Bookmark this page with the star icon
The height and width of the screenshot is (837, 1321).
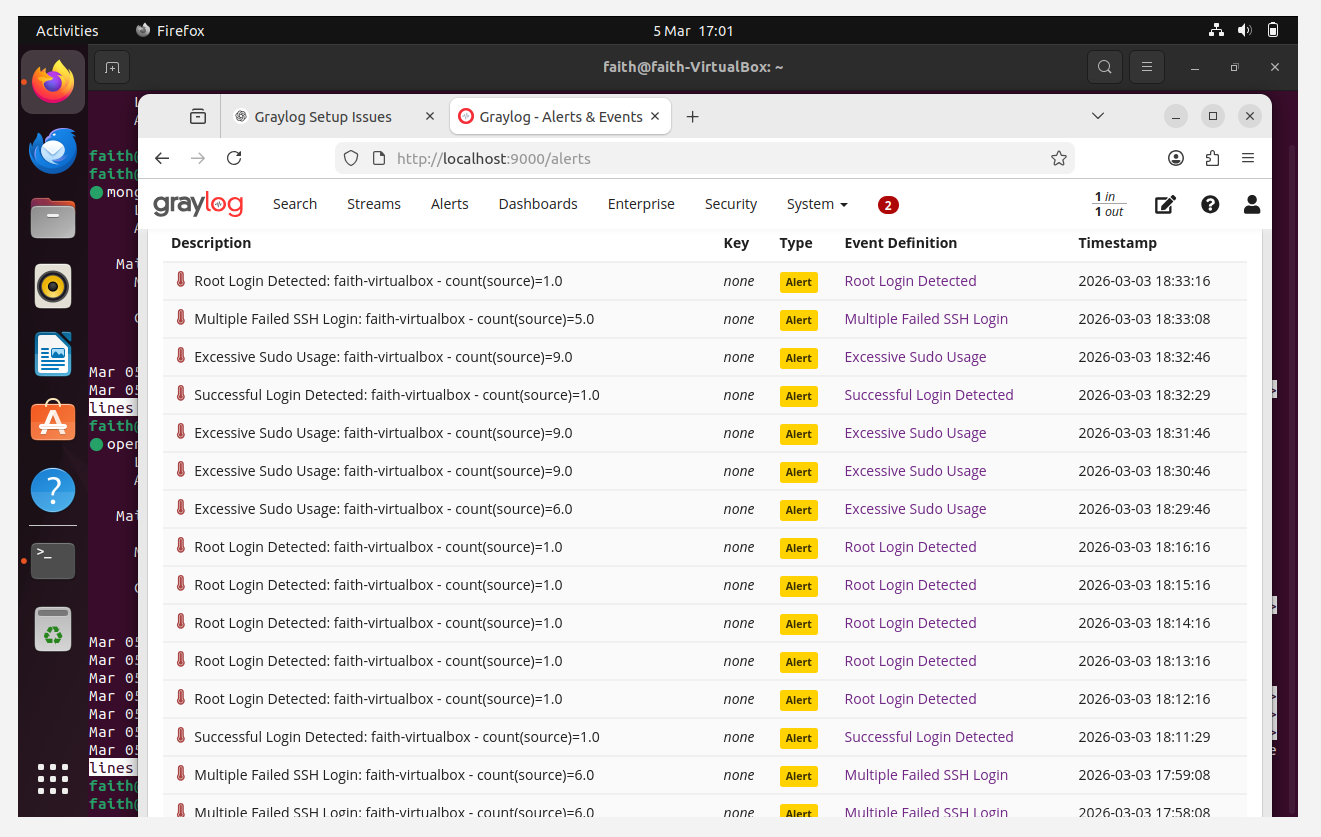click(1059, 158)
